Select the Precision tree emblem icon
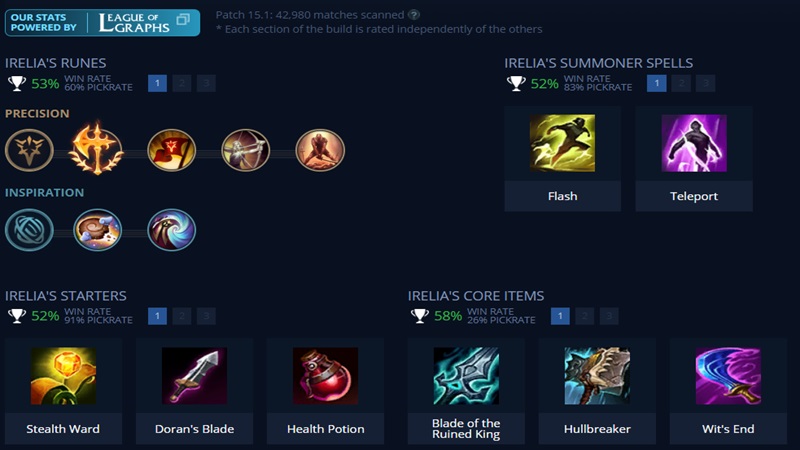 click(x=30, y=150)
